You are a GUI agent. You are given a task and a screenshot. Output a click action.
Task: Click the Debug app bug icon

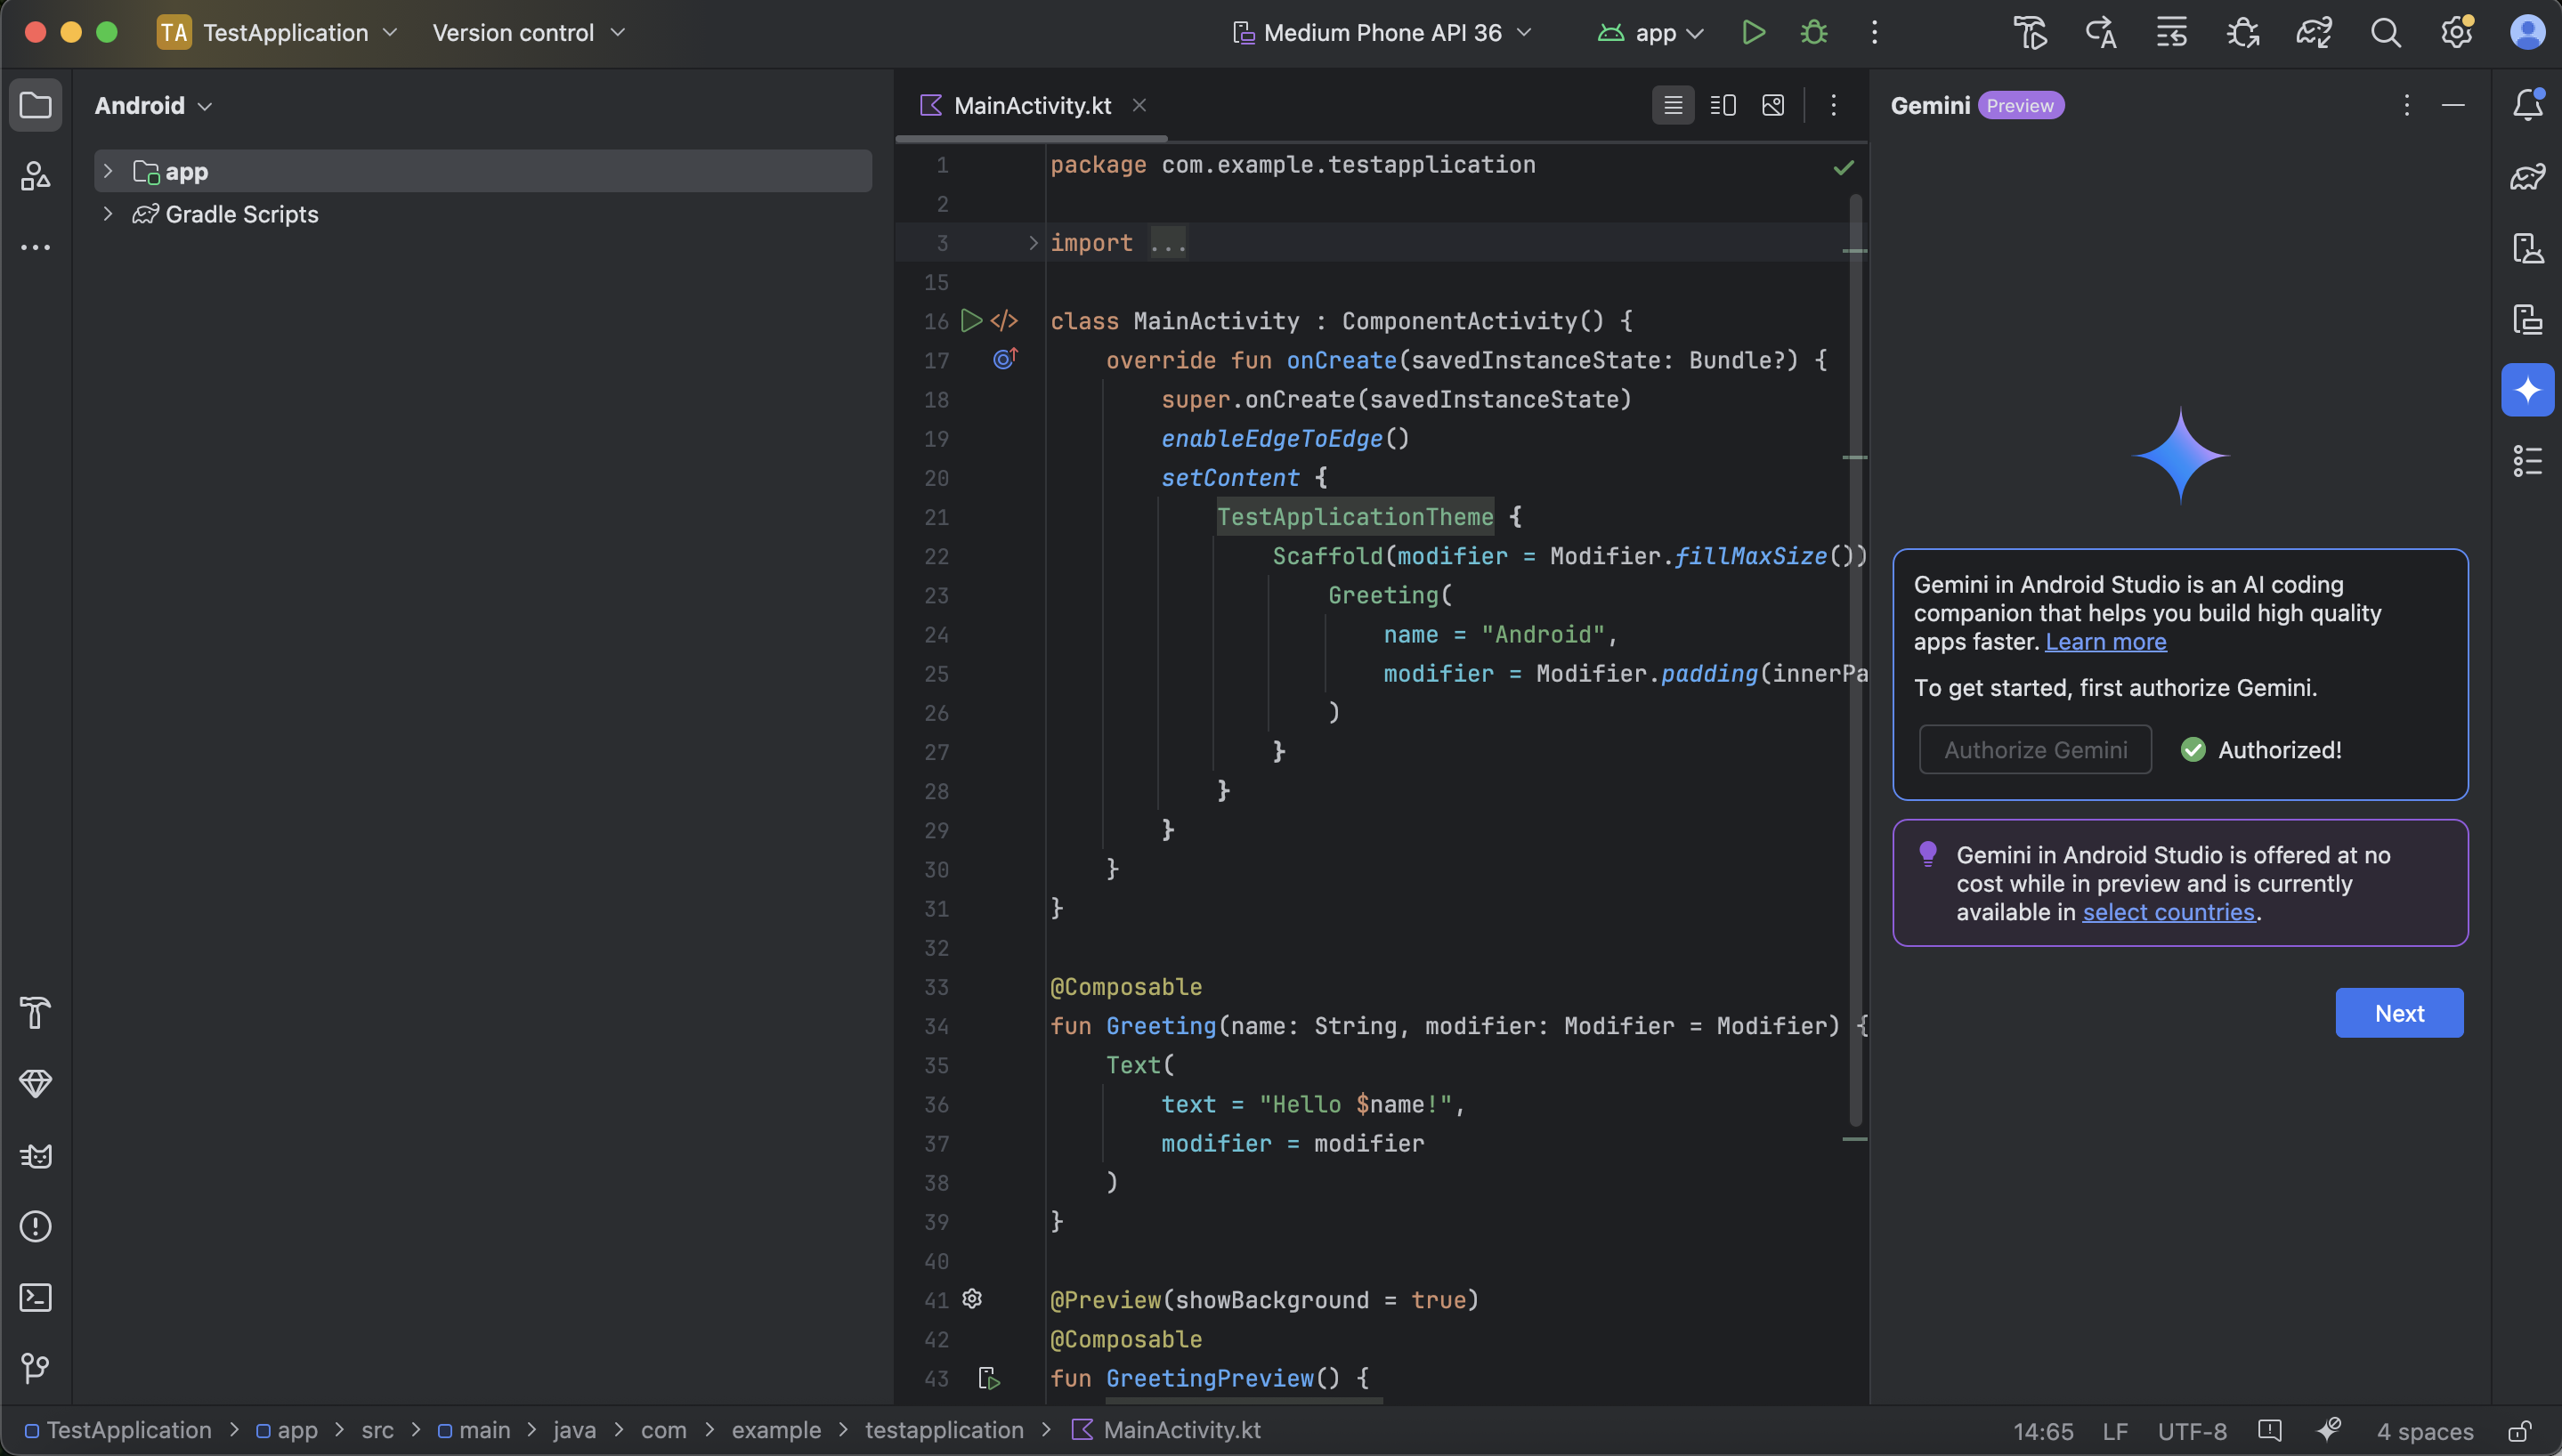click(1814, 33)
